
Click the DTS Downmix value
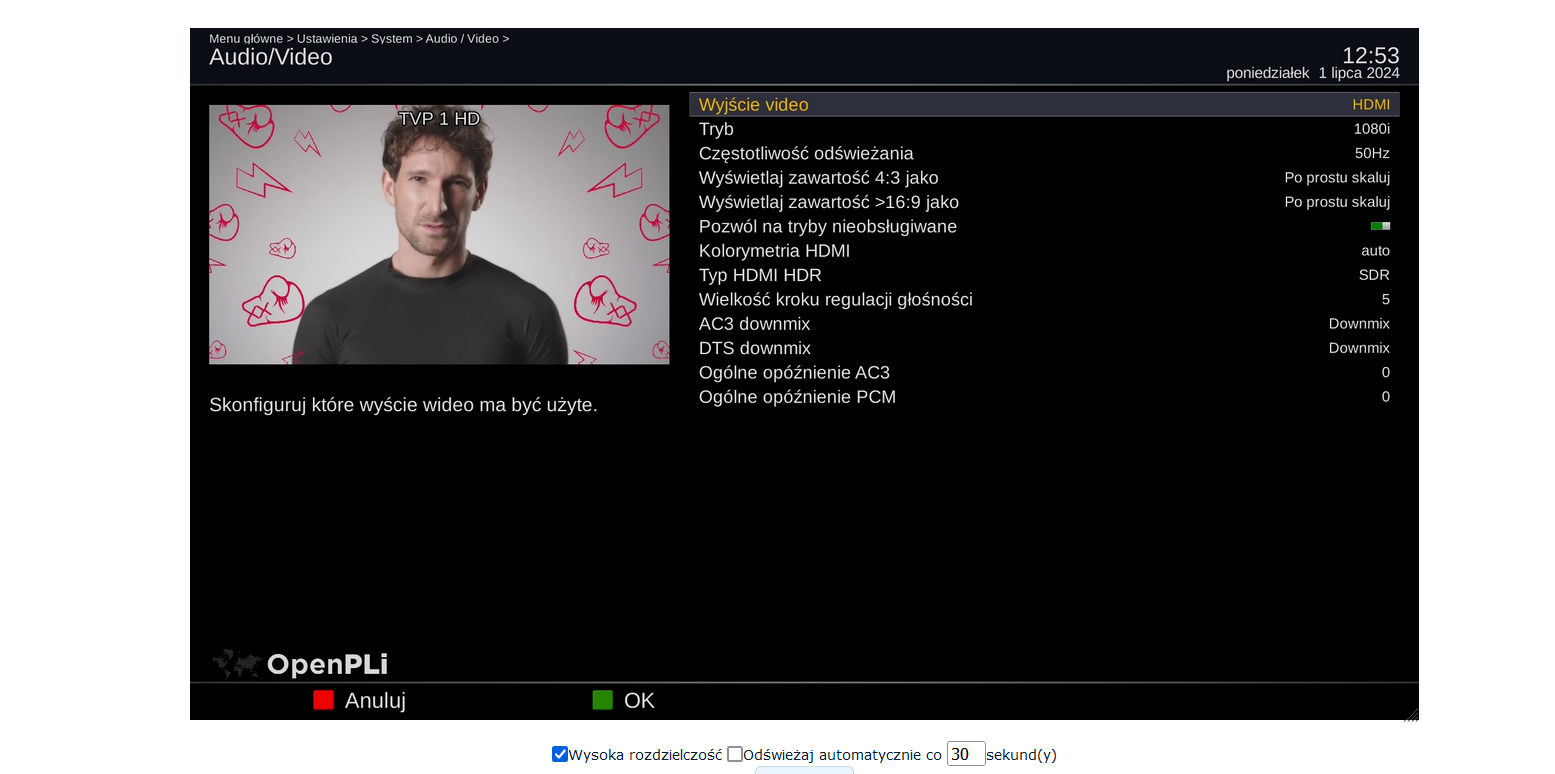click(x=1359, y=348)
